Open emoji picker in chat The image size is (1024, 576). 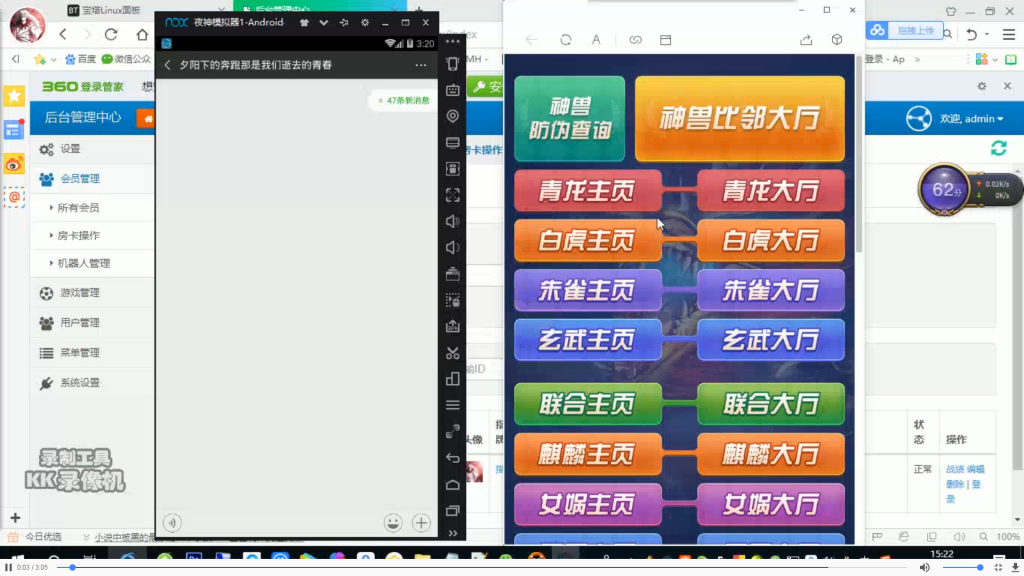(x=392, y=522)
